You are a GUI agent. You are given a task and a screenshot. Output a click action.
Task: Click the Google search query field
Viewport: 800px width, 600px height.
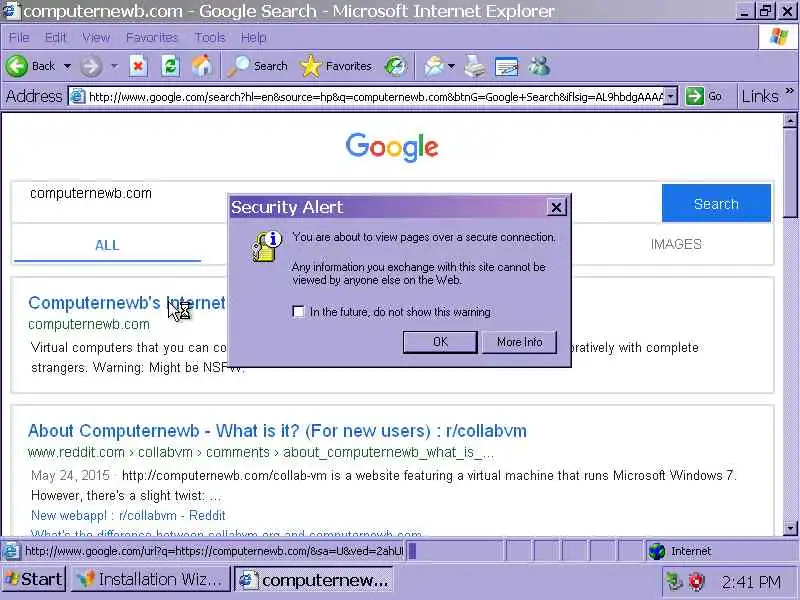pos(336,202)
